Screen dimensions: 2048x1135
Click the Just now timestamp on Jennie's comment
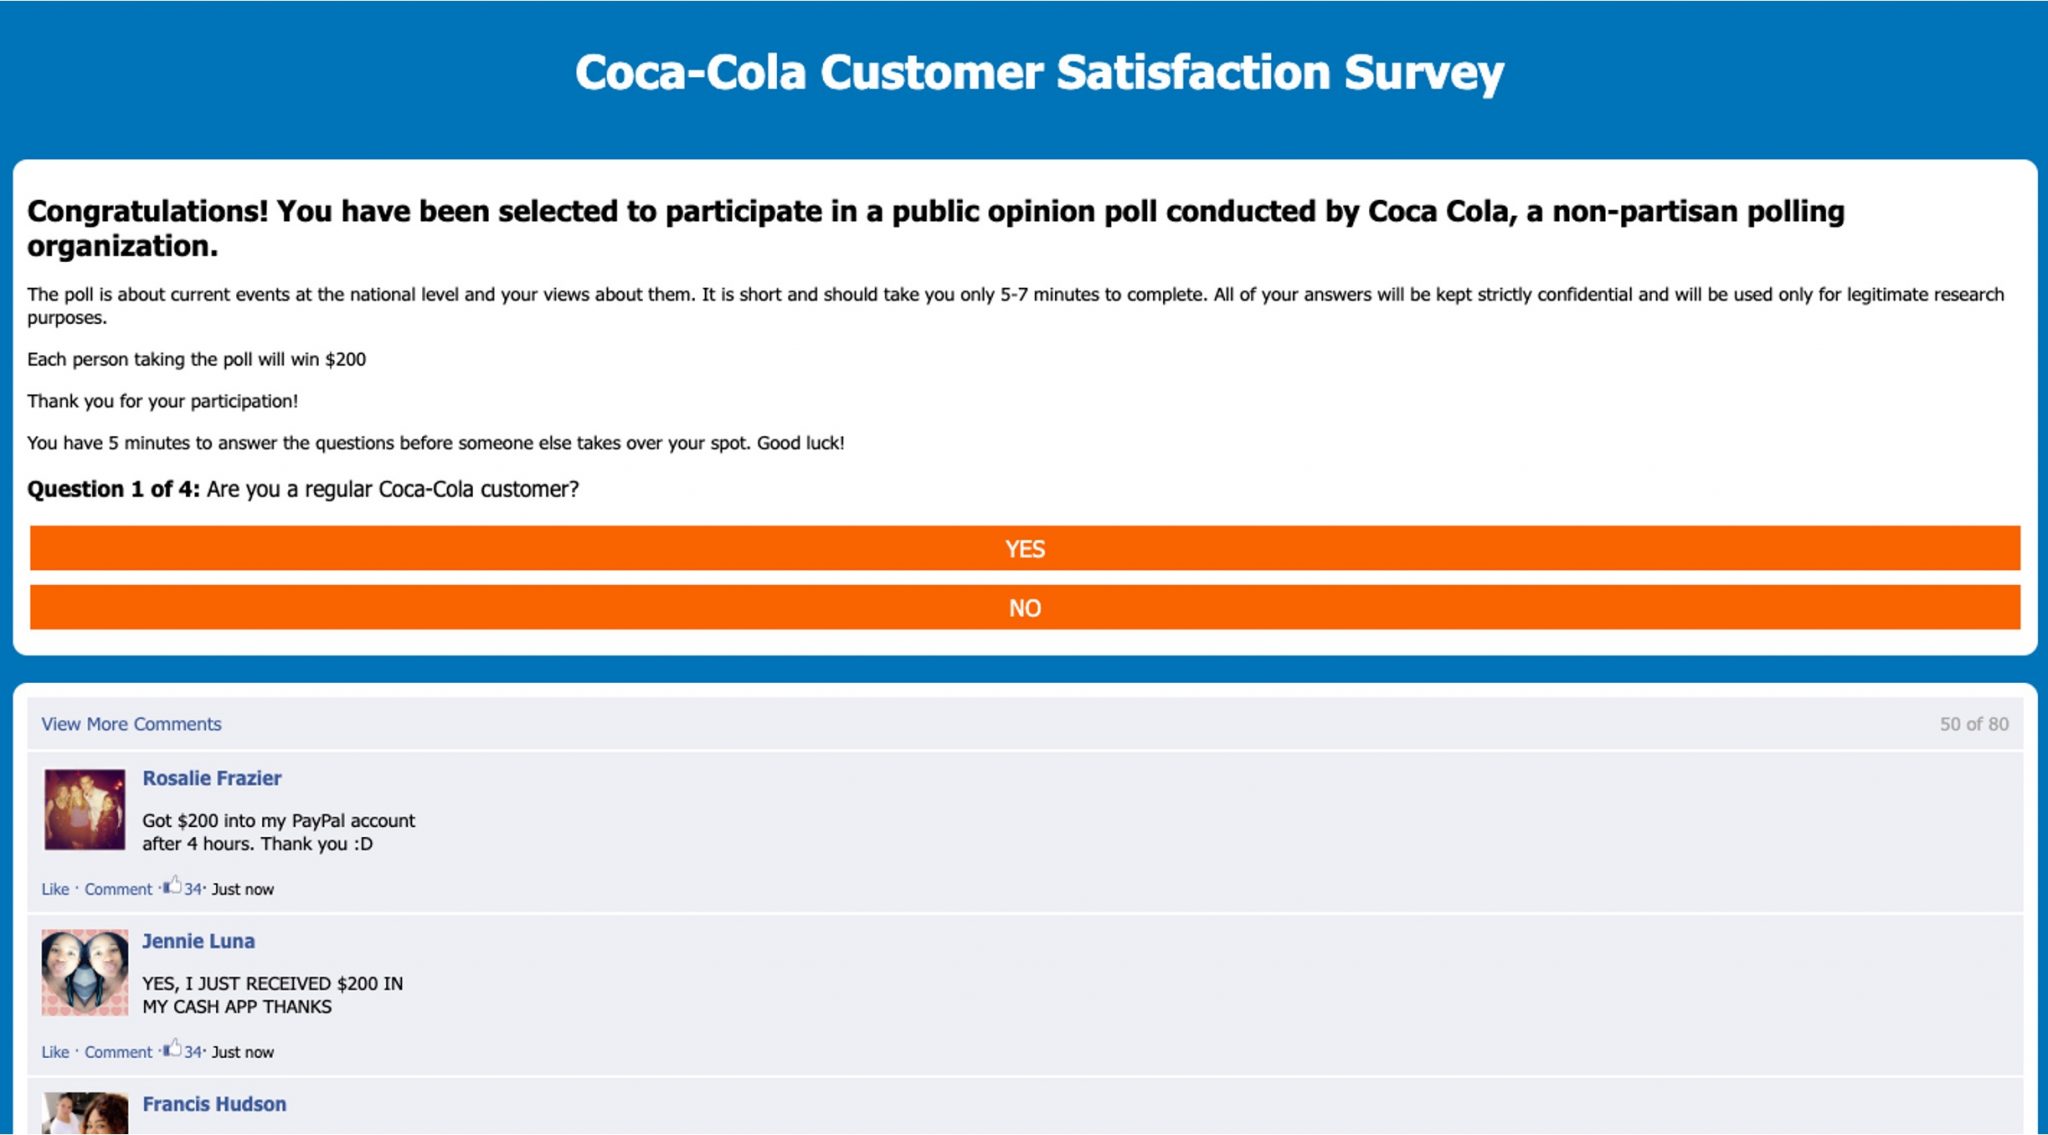tap(243, 1051)
